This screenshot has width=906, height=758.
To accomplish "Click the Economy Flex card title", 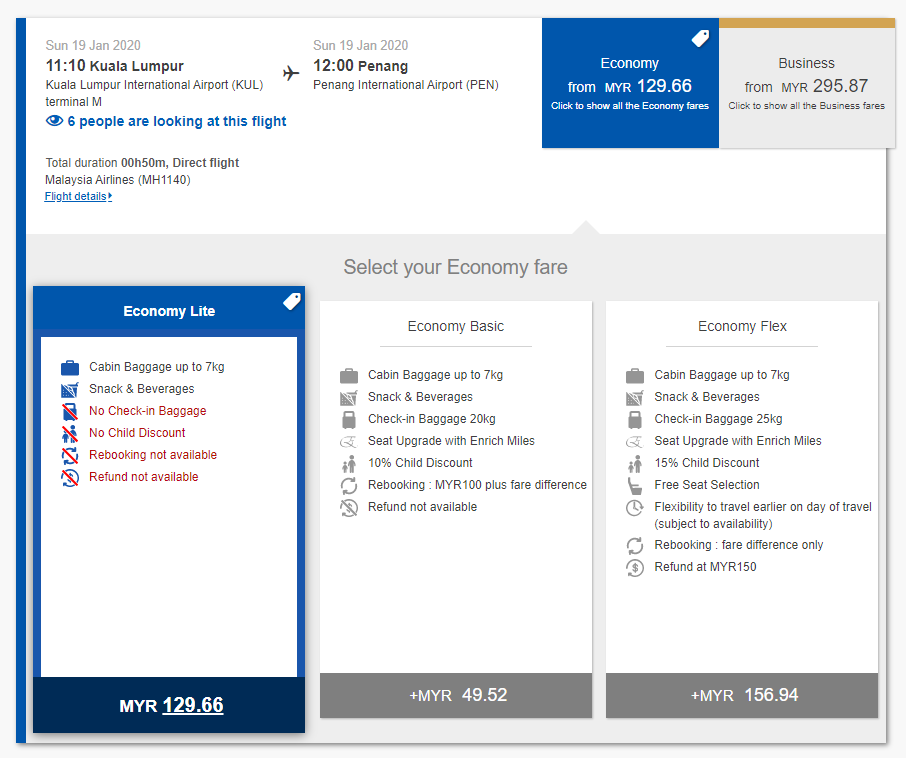I will click(x=742, y=326).
